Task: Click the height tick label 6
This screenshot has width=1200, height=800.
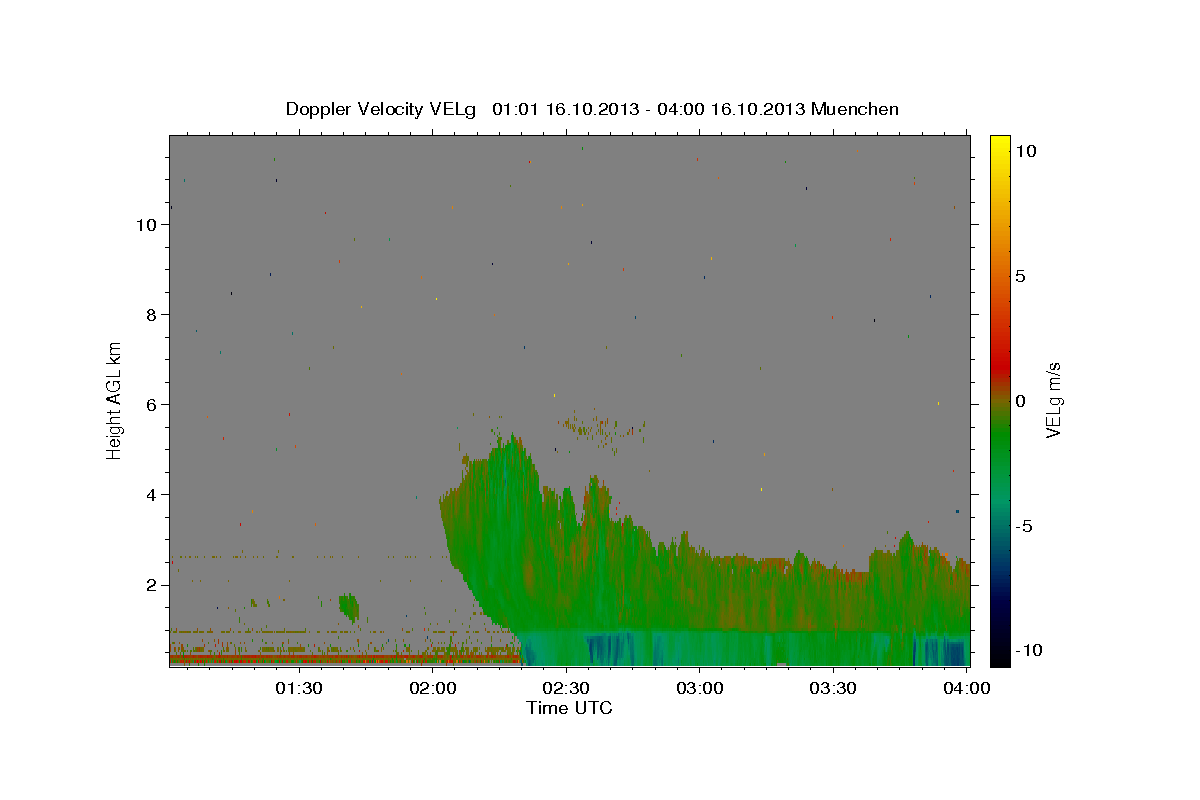Action: [152, 405]
